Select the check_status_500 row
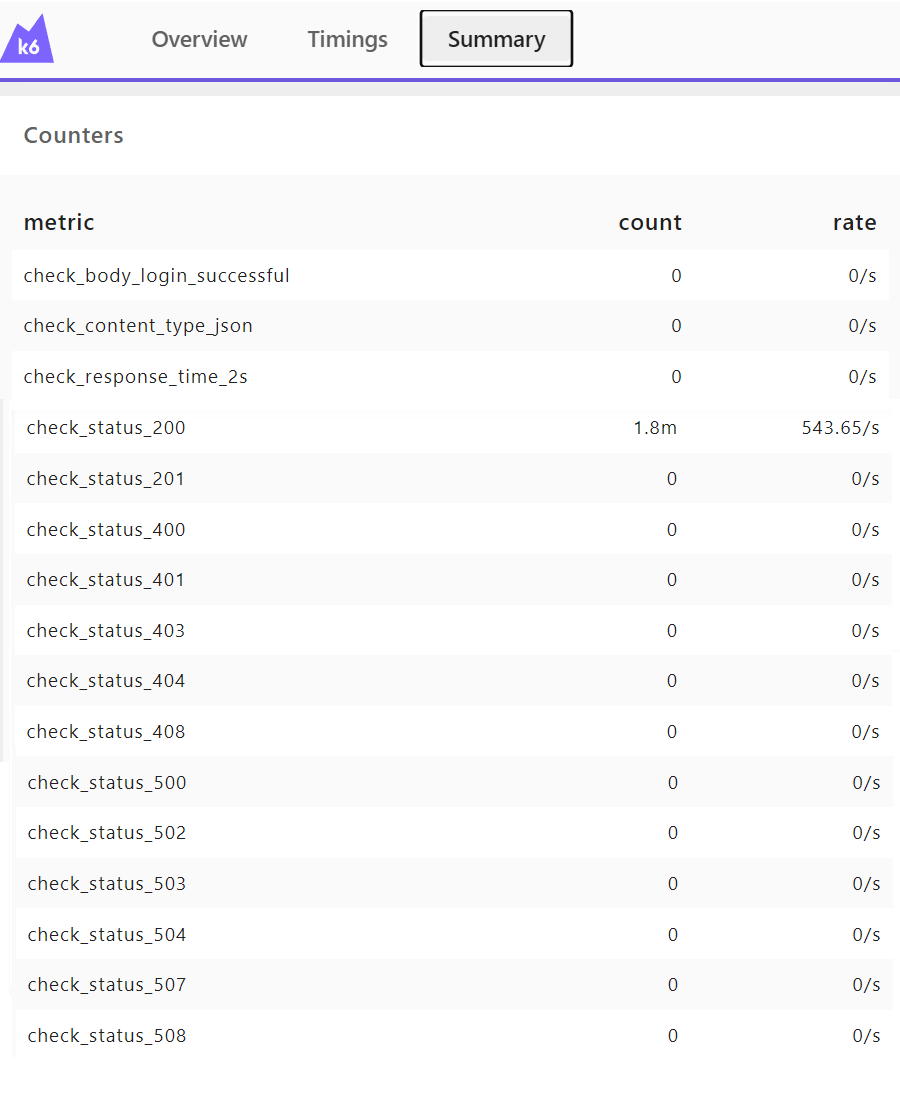900x1116 pixels. tap(106, 782)
